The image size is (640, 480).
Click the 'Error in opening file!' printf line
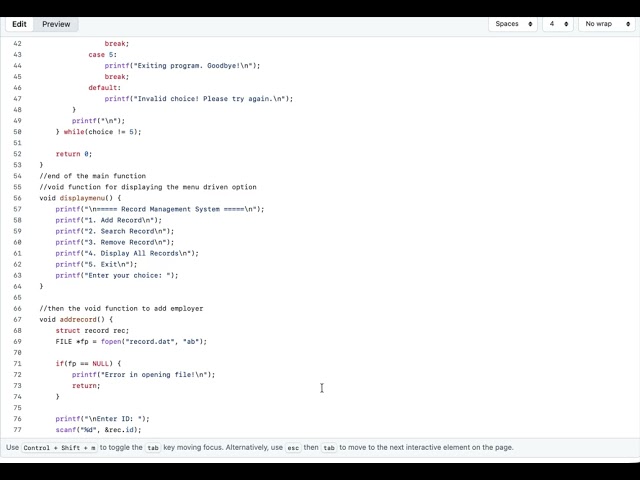143,375
